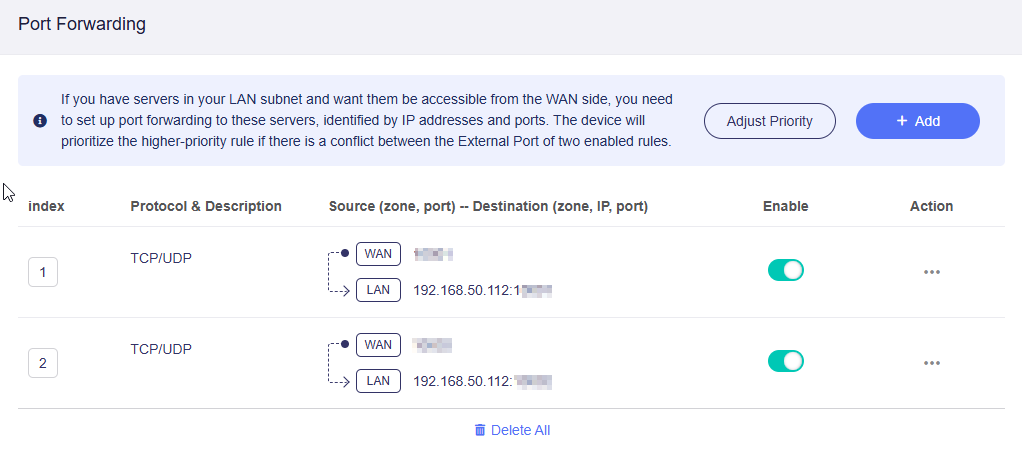This screenshot has height=450, width=1022.
Task: Add a new port forwarding rule
Action: (917, 121)
